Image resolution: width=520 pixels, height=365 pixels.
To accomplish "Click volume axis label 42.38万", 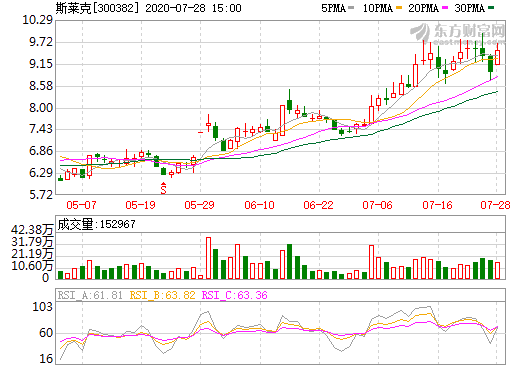I will (x=32, y=230).
